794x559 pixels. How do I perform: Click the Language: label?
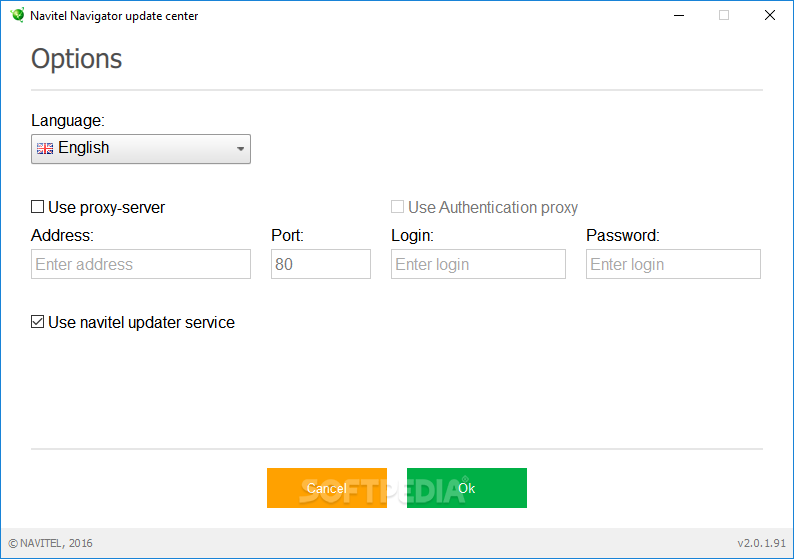coord(68,121)
